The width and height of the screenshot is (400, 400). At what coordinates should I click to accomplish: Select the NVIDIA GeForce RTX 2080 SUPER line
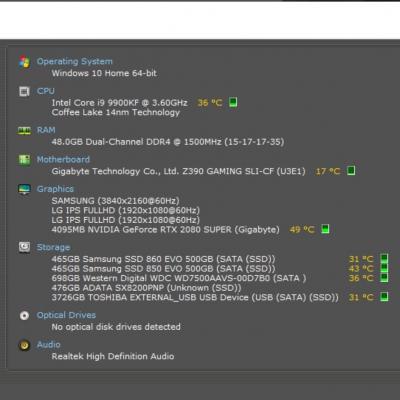point(165,230)
